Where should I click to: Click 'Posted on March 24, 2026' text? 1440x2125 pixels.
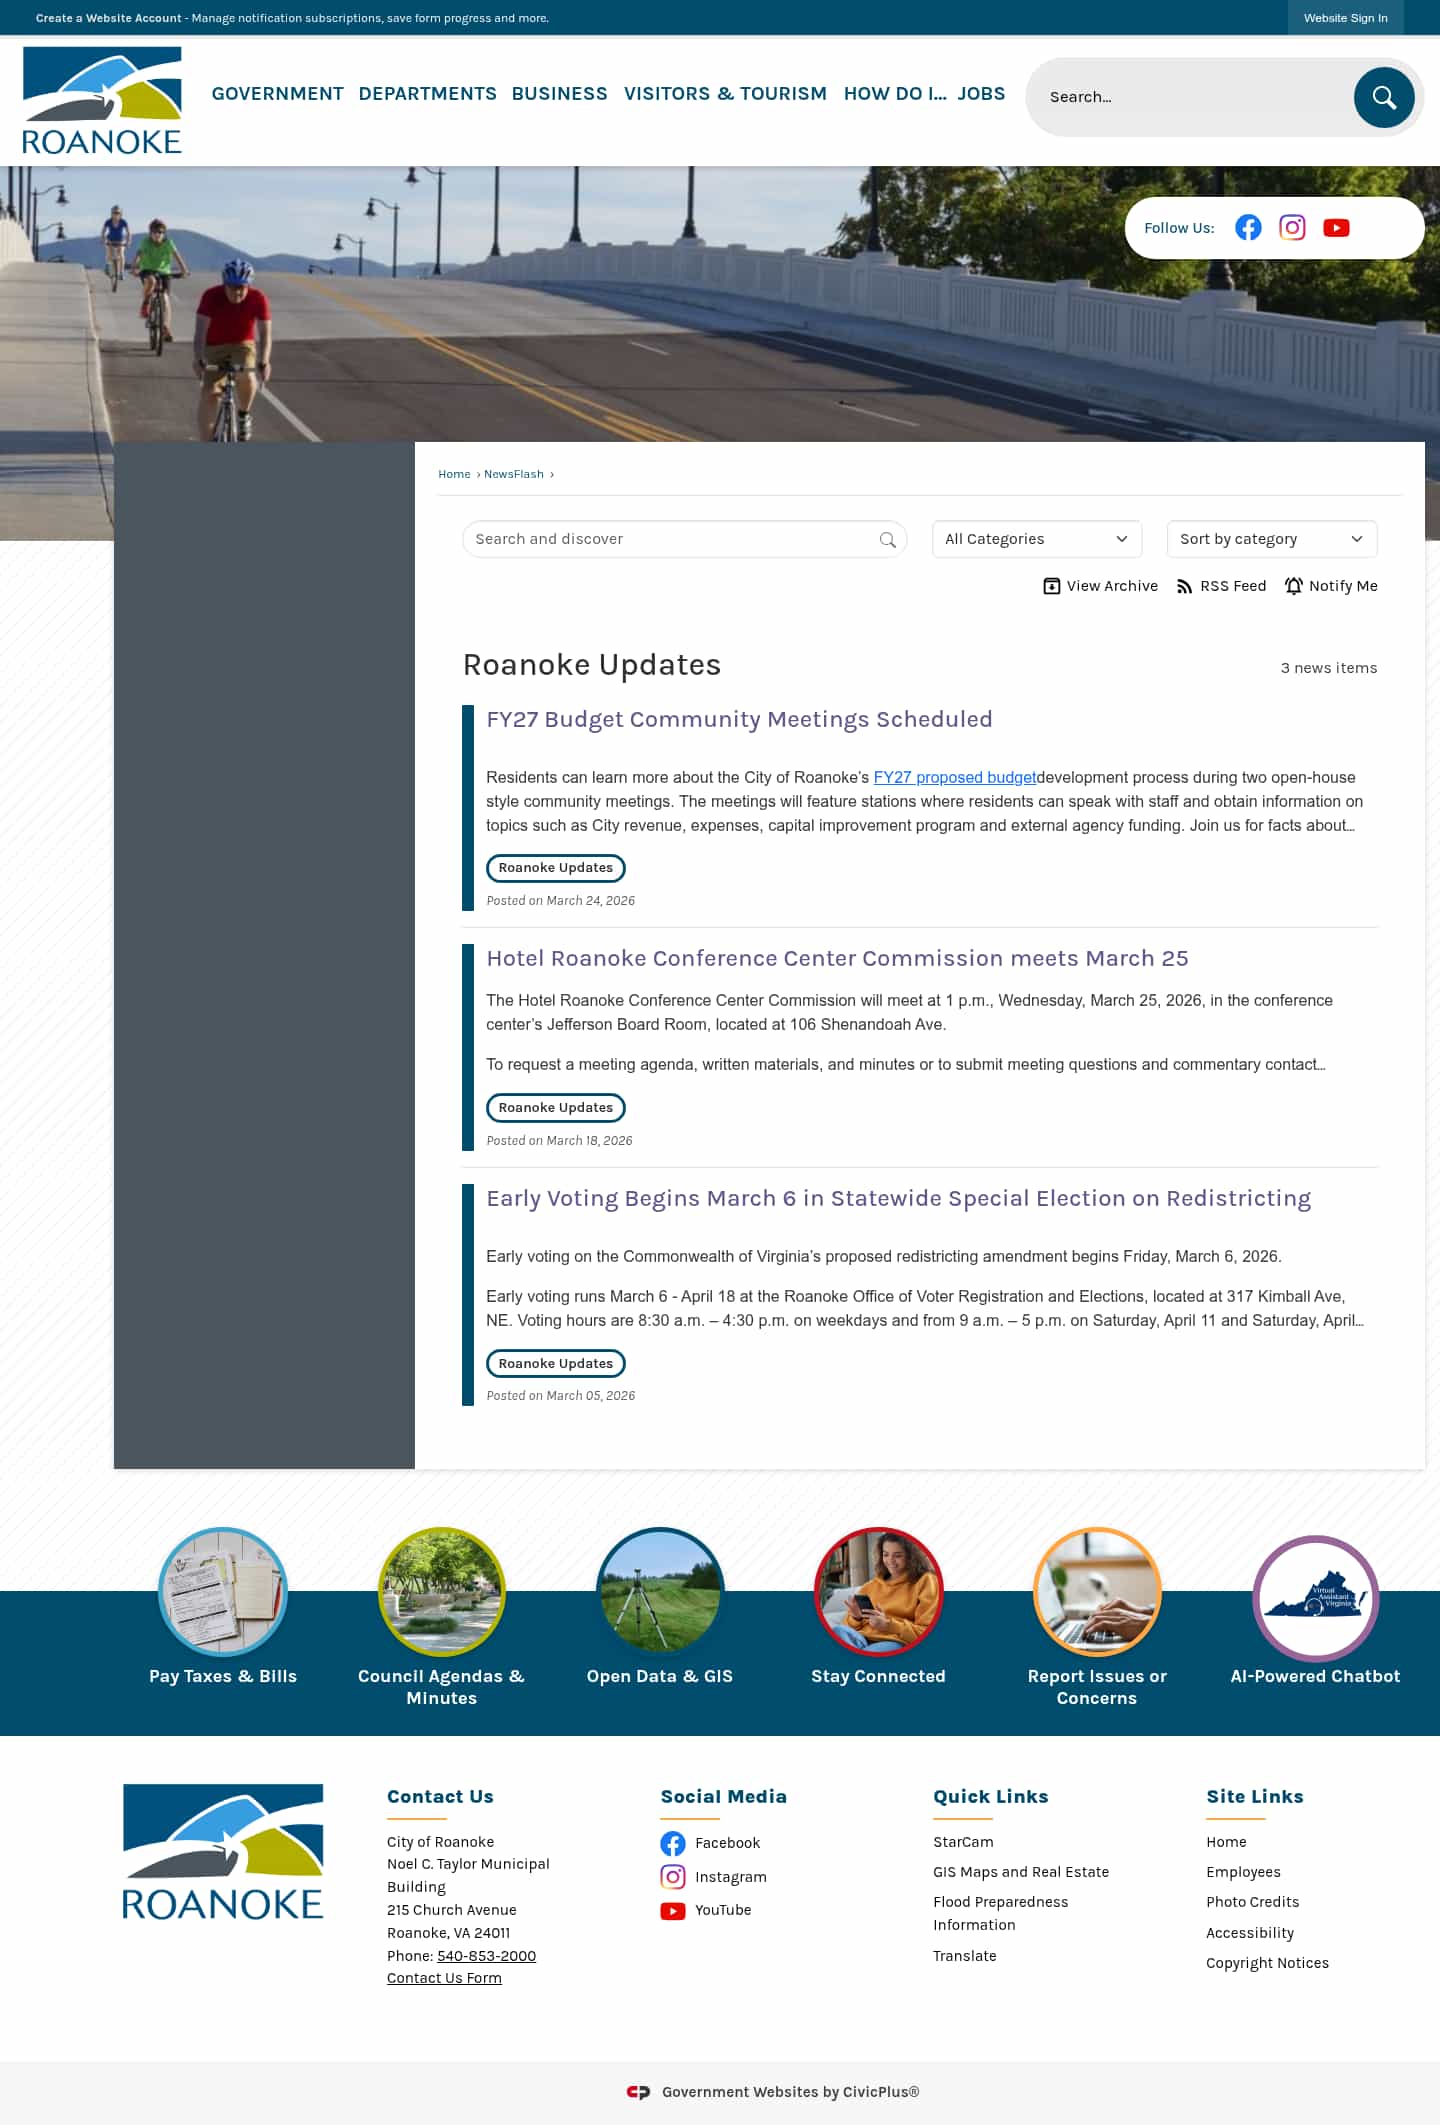click(x=560, y=901)
